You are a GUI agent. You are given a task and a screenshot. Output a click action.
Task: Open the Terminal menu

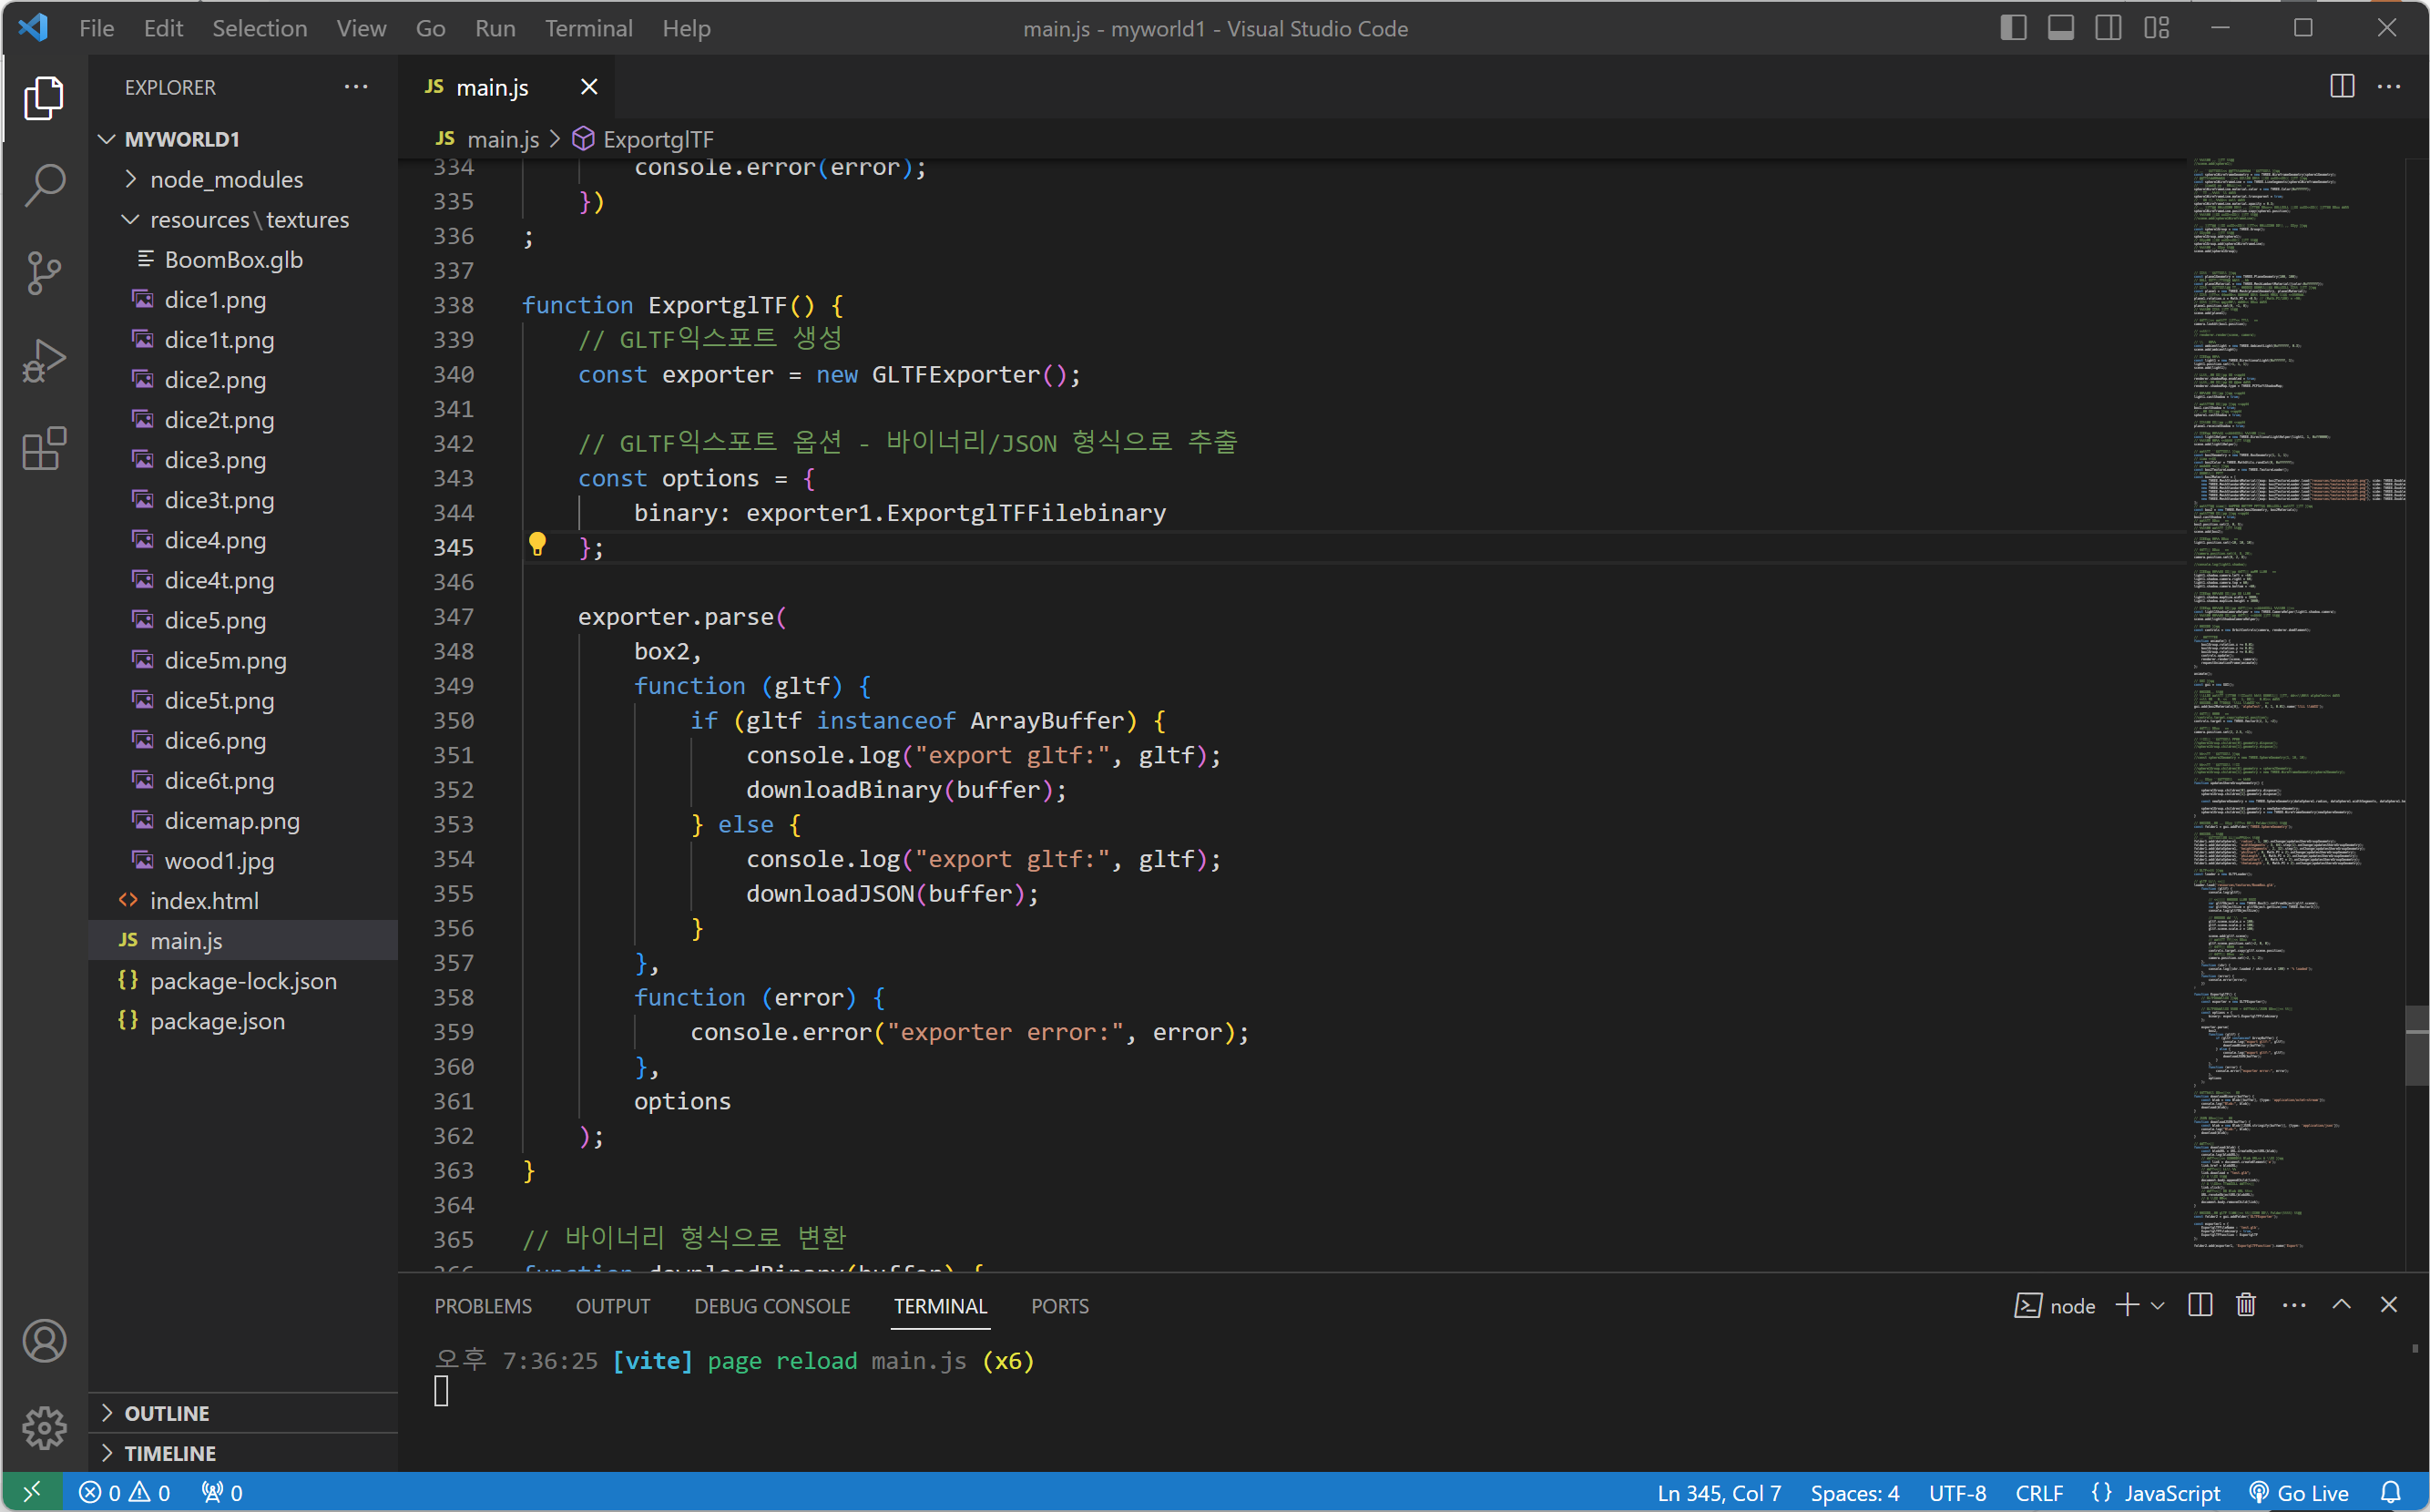tap(588, 28)
